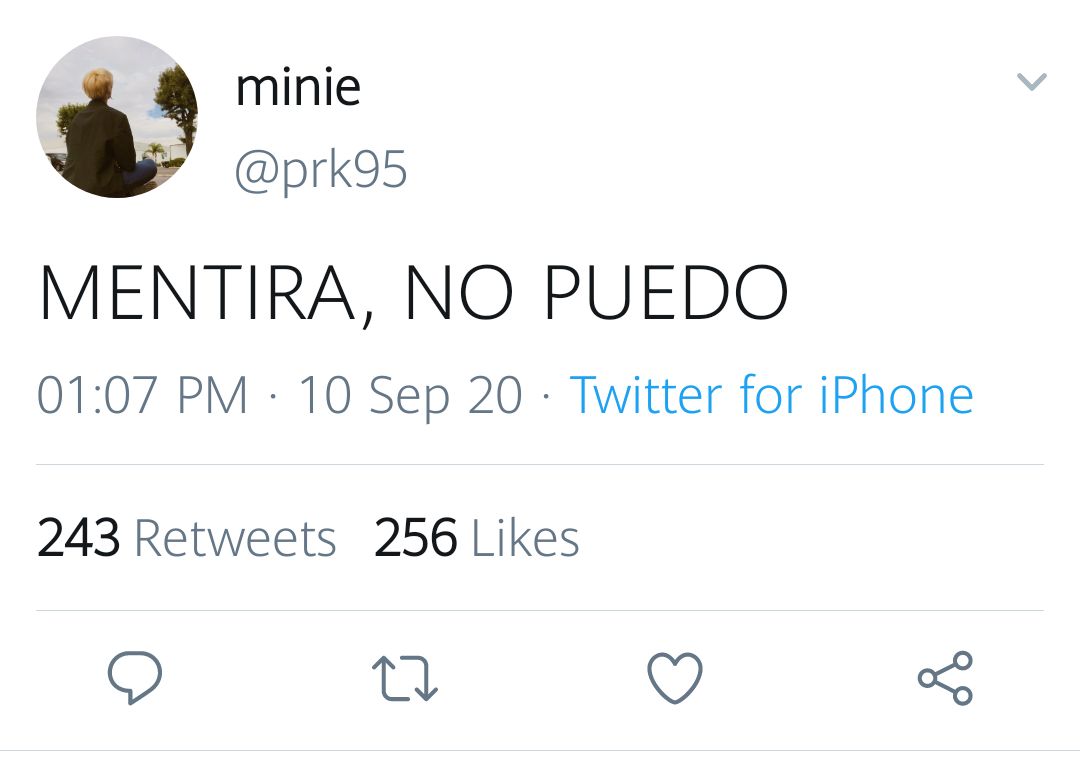This screenshot has width=1080, height=757.
Task: Open minie's profile picture
Action: (x=117, y=117)
